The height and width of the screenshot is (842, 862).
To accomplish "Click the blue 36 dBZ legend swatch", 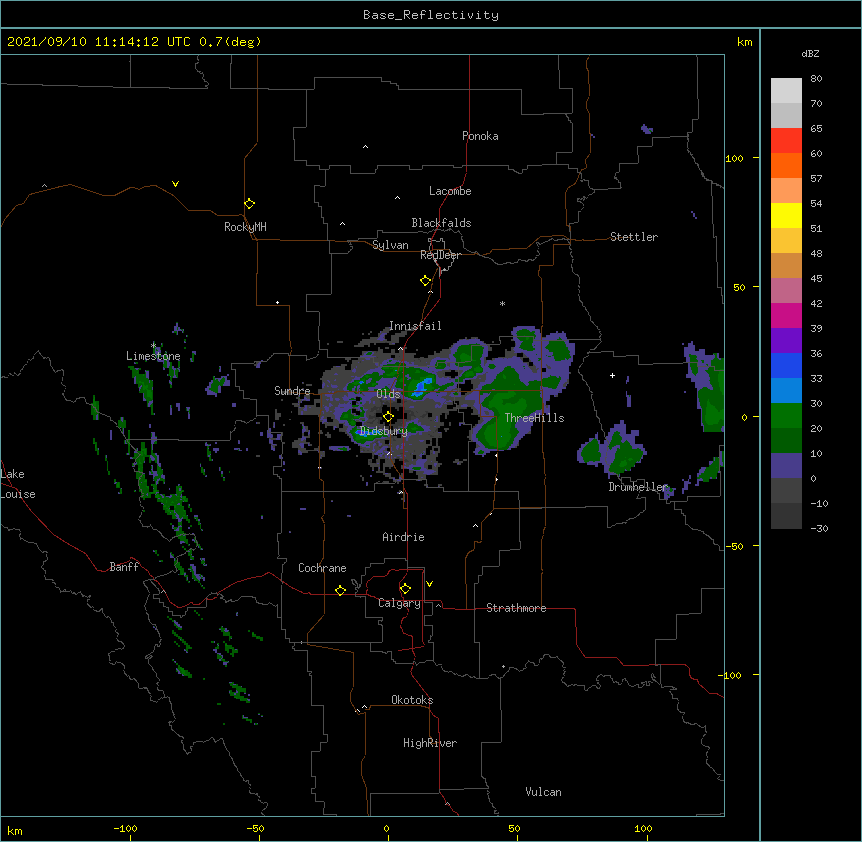I will [x=786, y=365].
